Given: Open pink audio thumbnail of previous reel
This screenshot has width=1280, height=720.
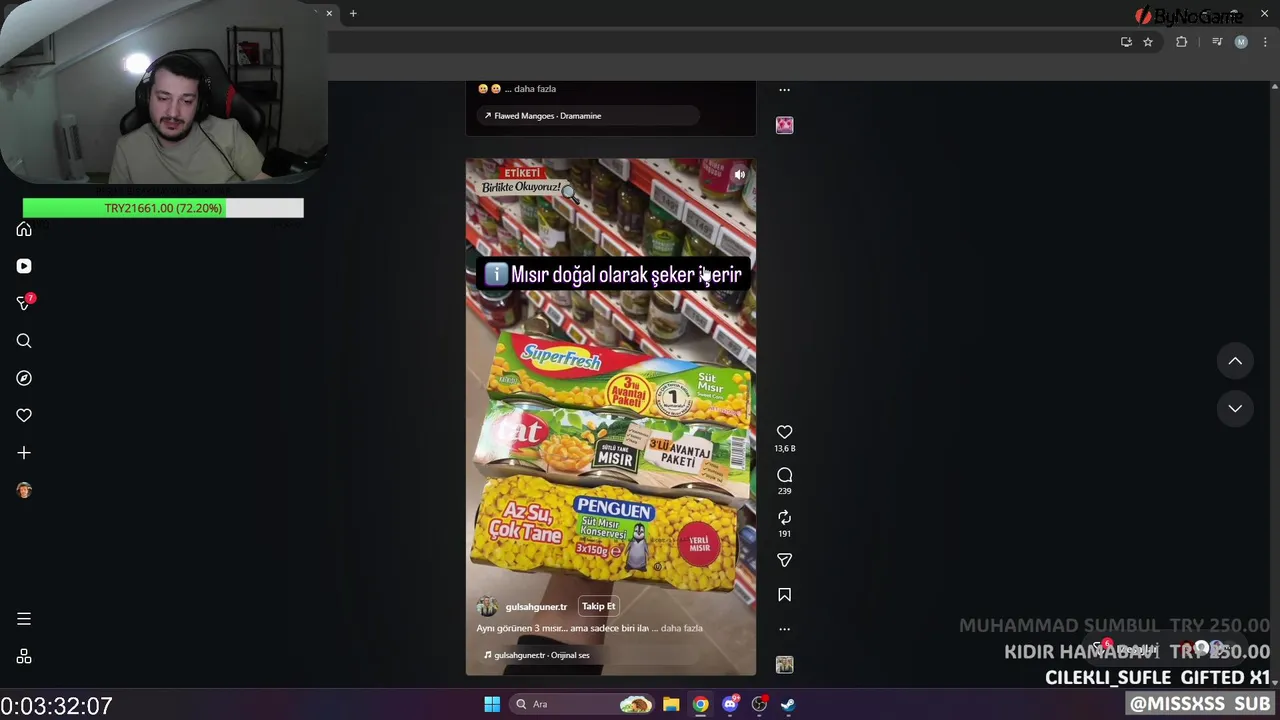Looking at the screenshot, I should (785, 125).
